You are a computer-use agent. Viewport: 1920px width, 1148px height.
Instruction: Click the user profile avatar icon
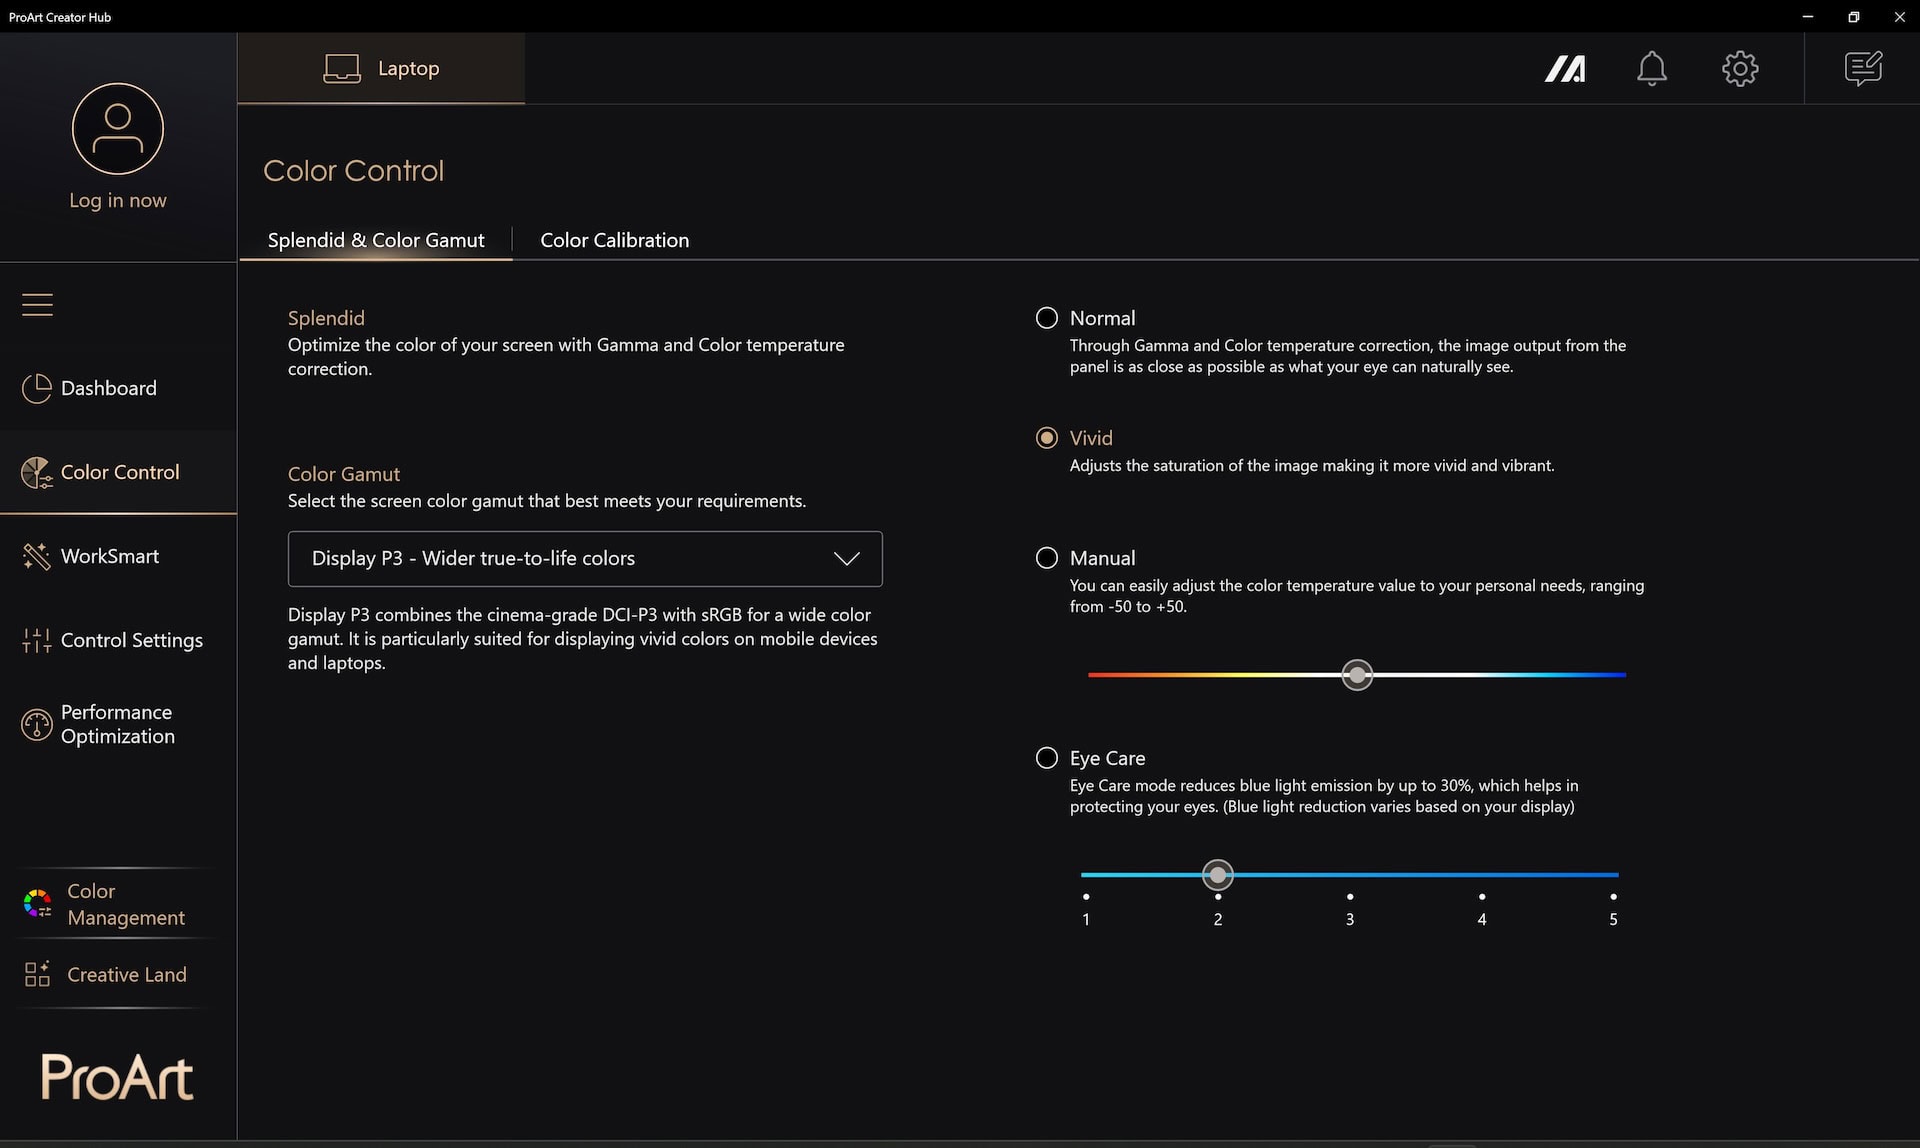[118, 129]
